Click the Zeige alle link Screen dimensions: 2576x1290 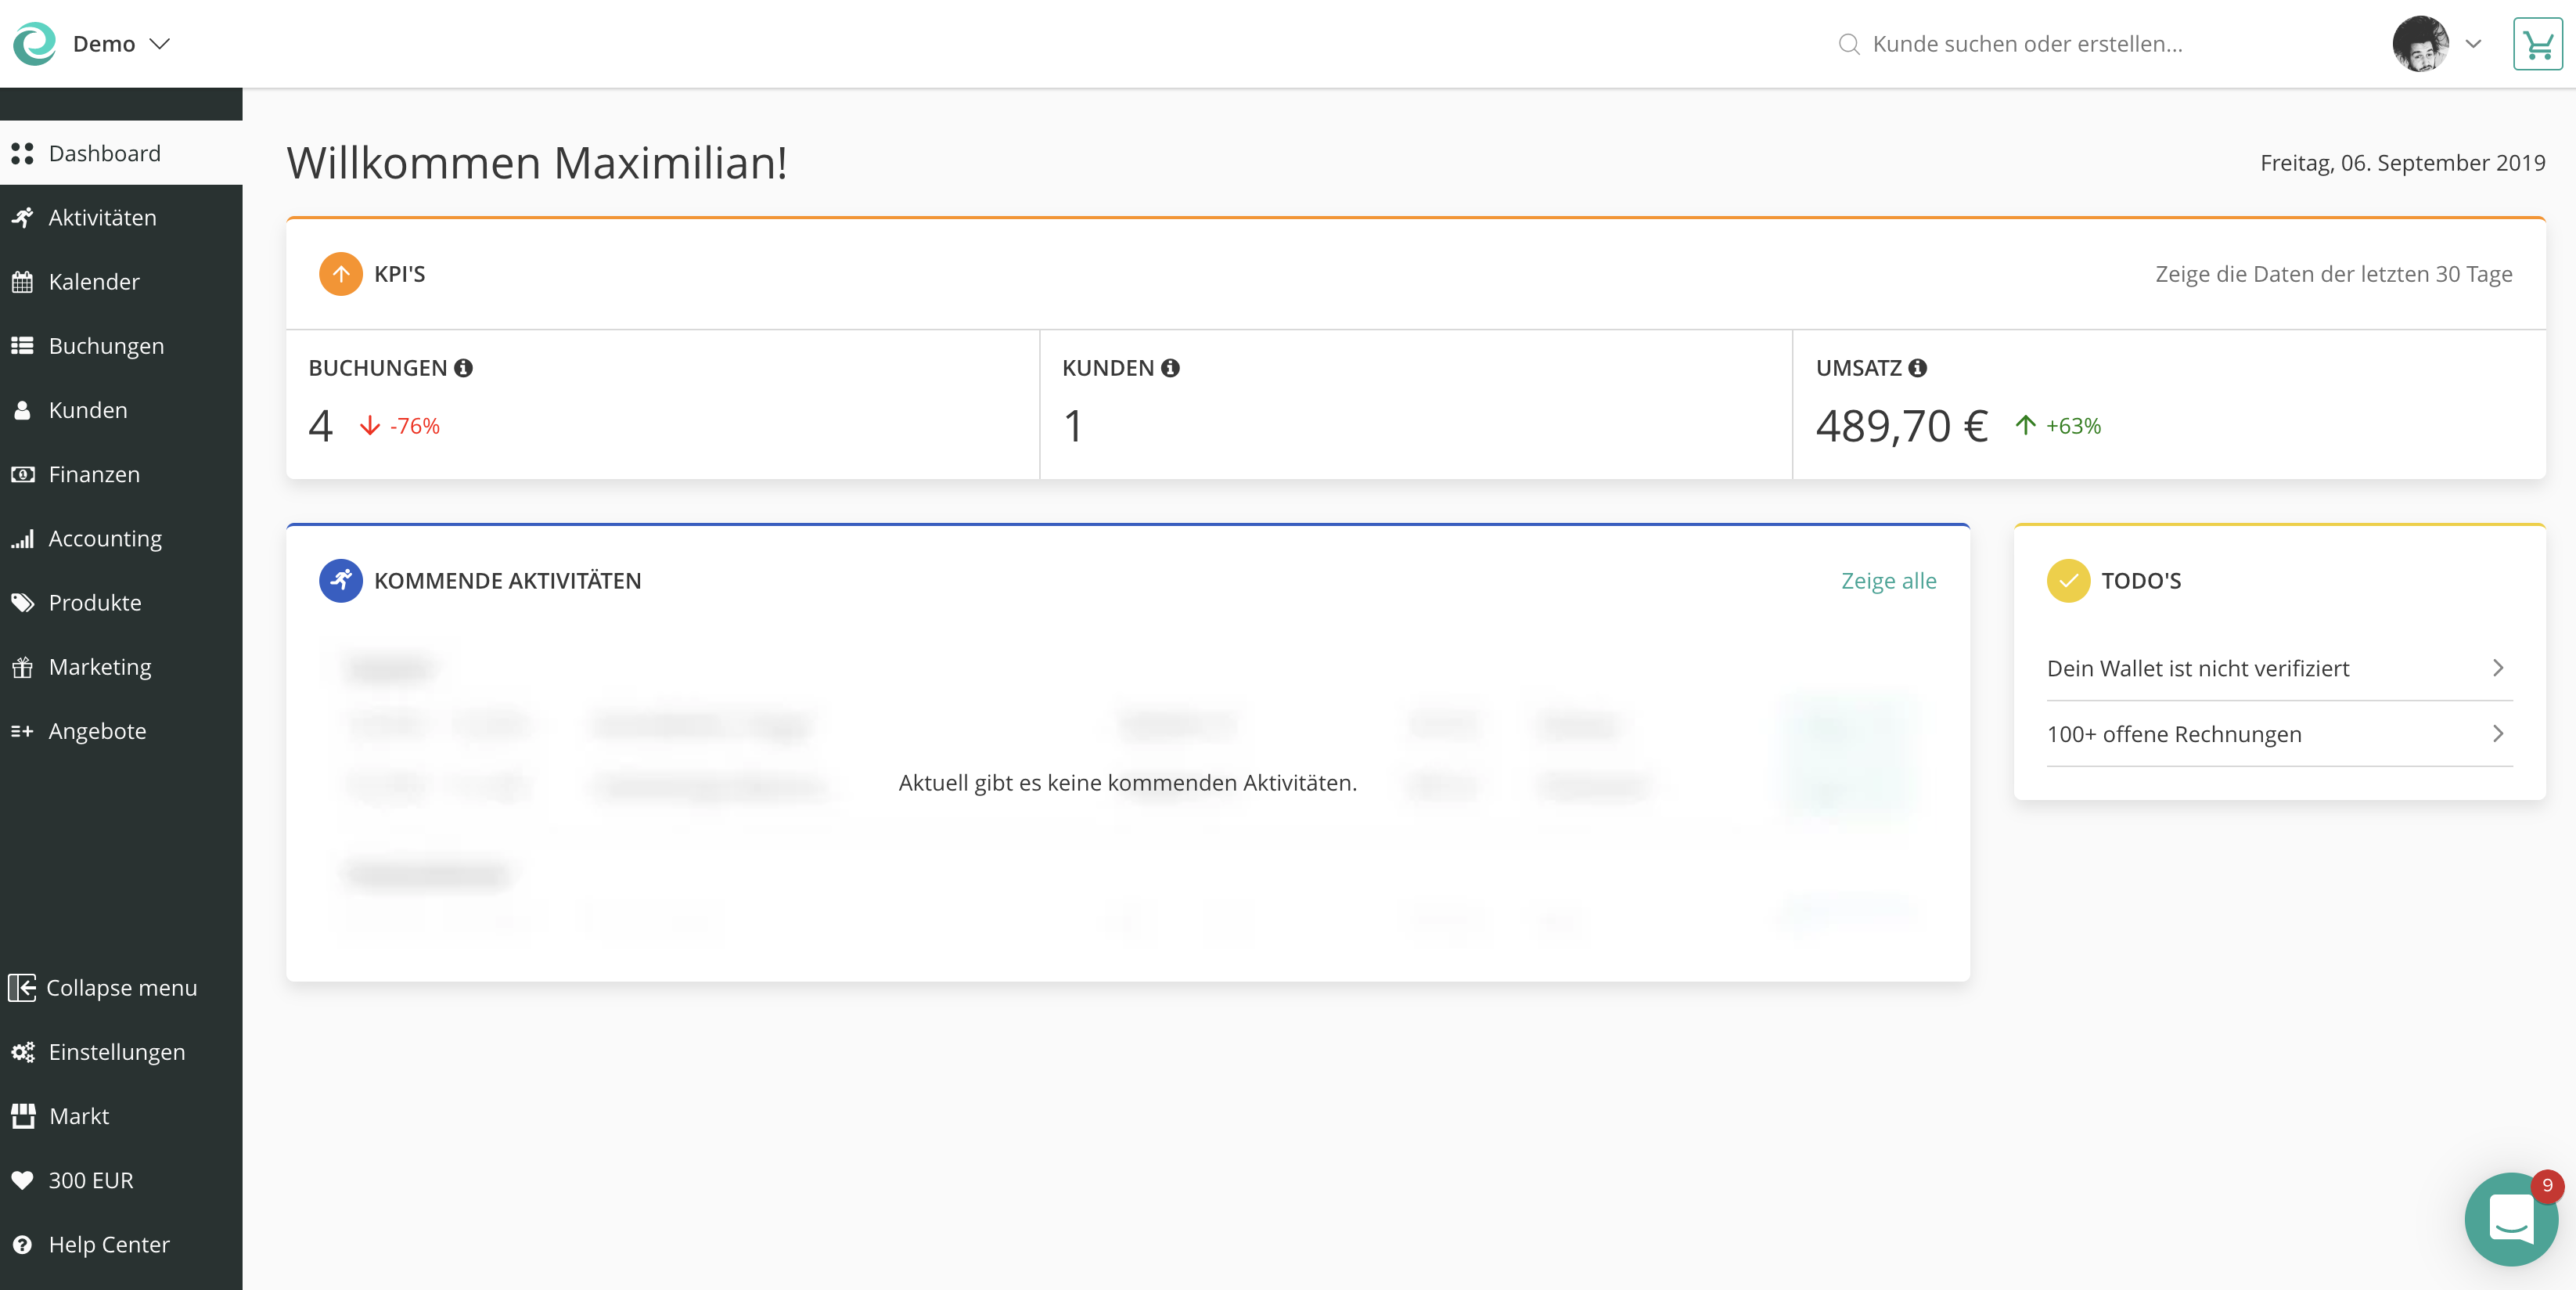pyautogui.click(x=1888, y=581)
